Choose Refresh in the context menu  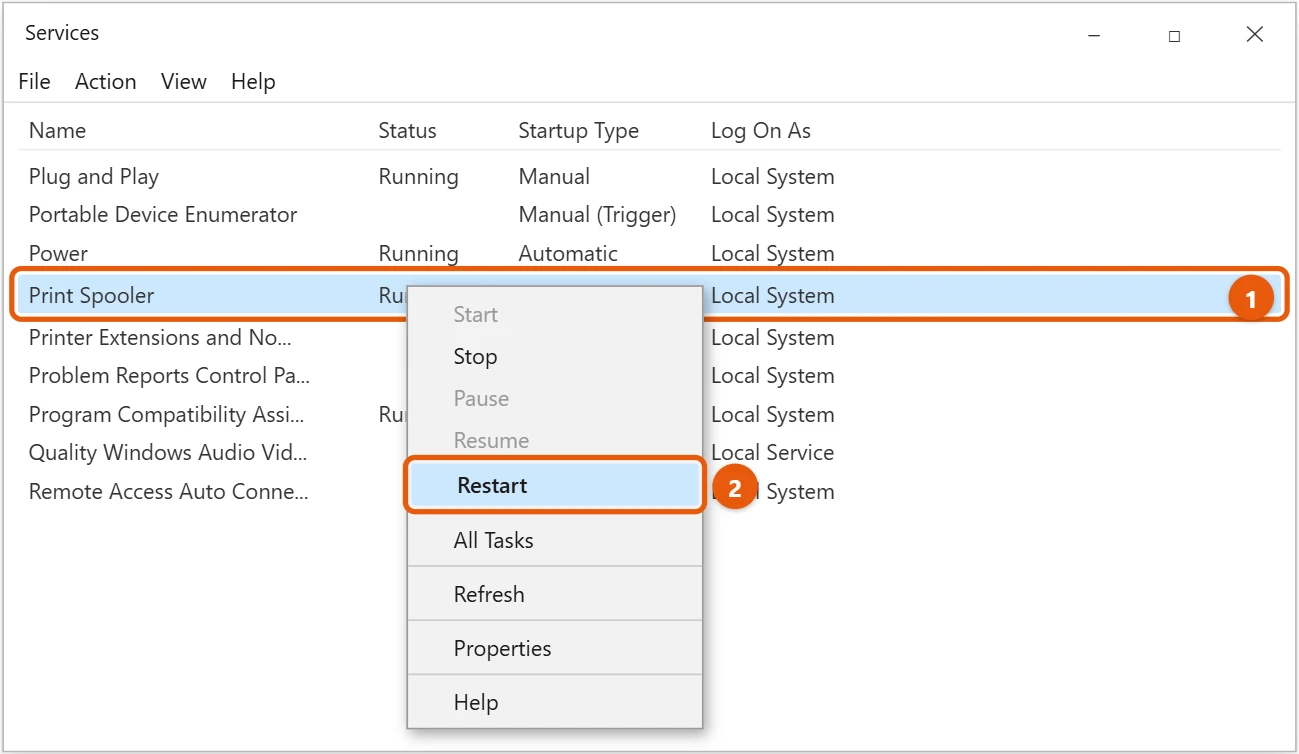tap(555, 594)
